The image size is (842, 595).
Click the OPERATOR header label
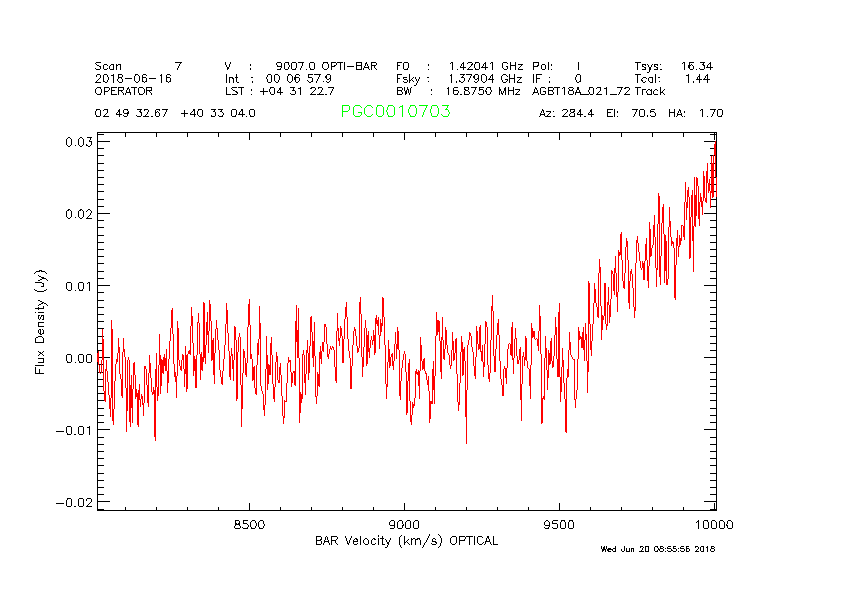pyautogui.click(x=124, y=90)
